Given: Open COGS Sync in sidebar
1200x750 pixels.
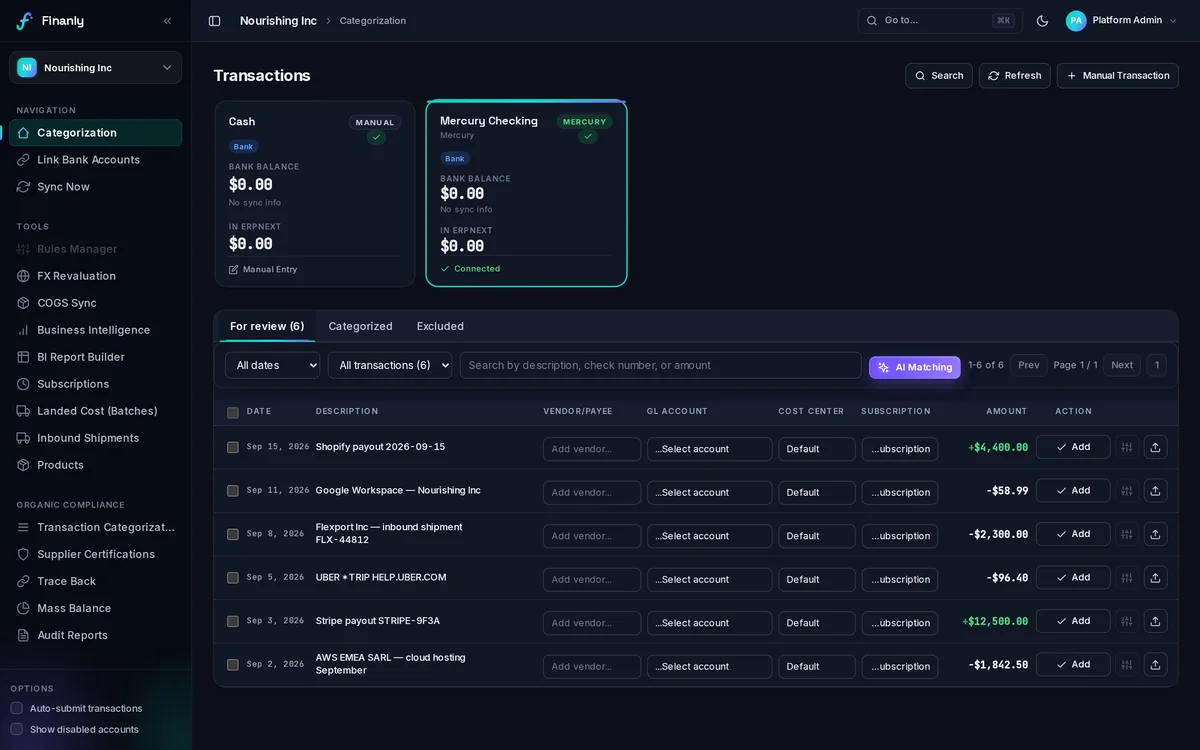Looking at the screenshot, I should [x=95, y=303].
